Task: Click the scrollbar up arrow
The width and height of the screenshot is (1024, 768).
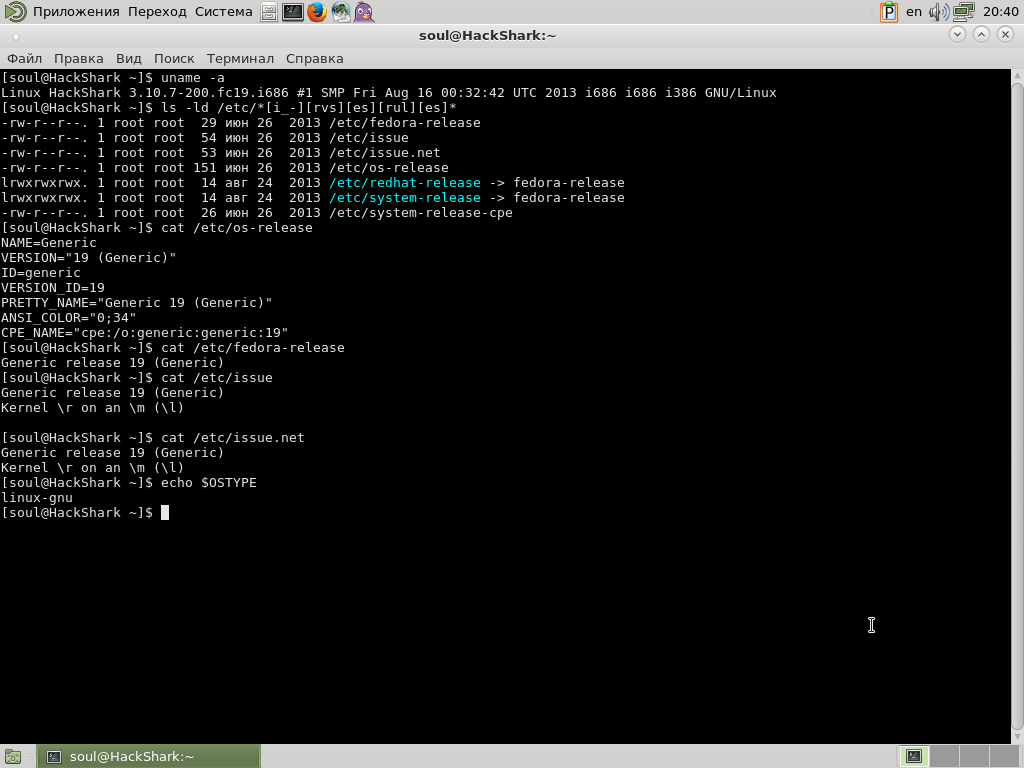Action: [1017, 74]
